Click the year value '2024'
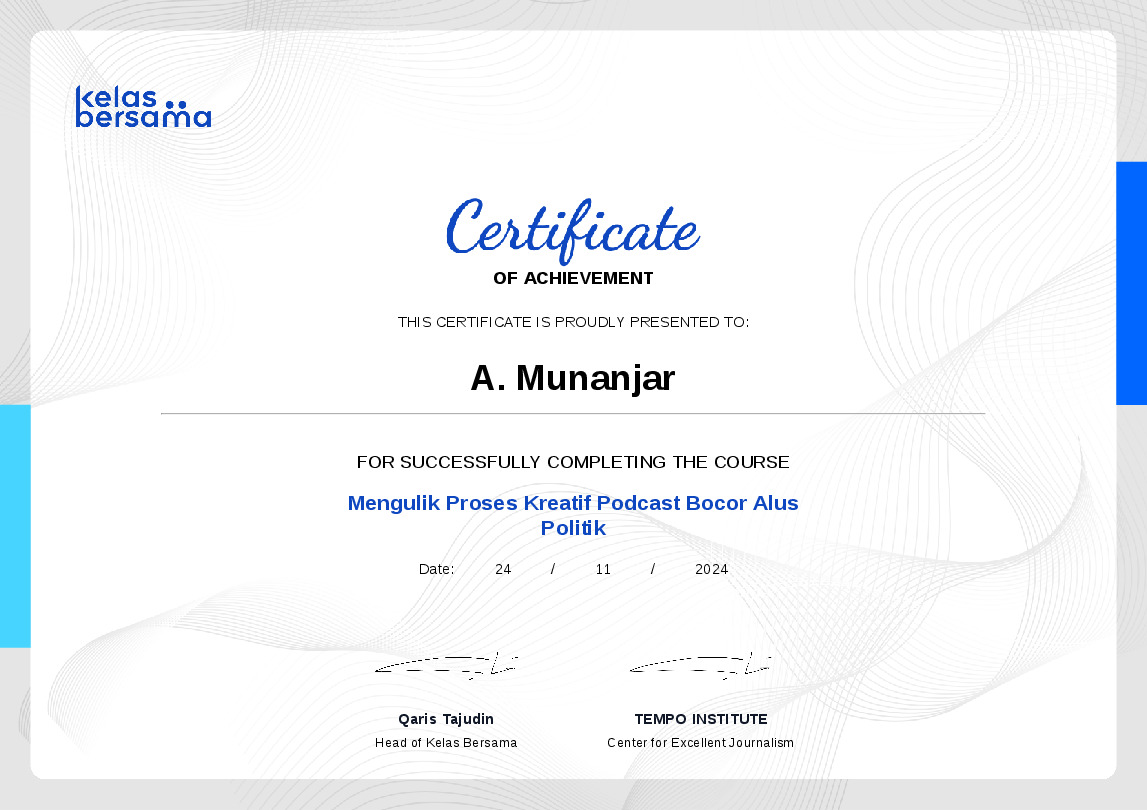This screenshot has width=1147, height=810. (x=711, y=569)
